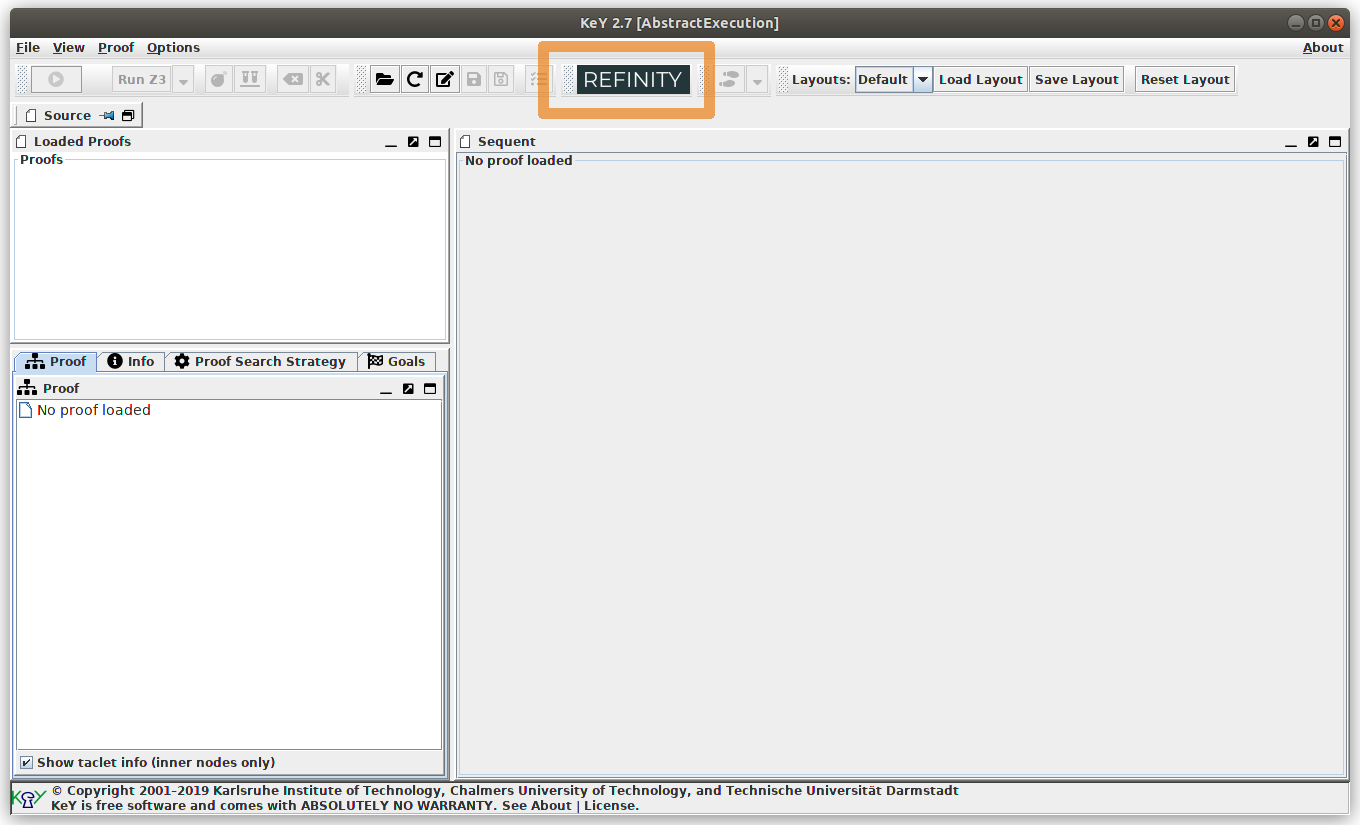Click the Reset Layout button
Screen dimensions: 1360x825
[1185, 80]
